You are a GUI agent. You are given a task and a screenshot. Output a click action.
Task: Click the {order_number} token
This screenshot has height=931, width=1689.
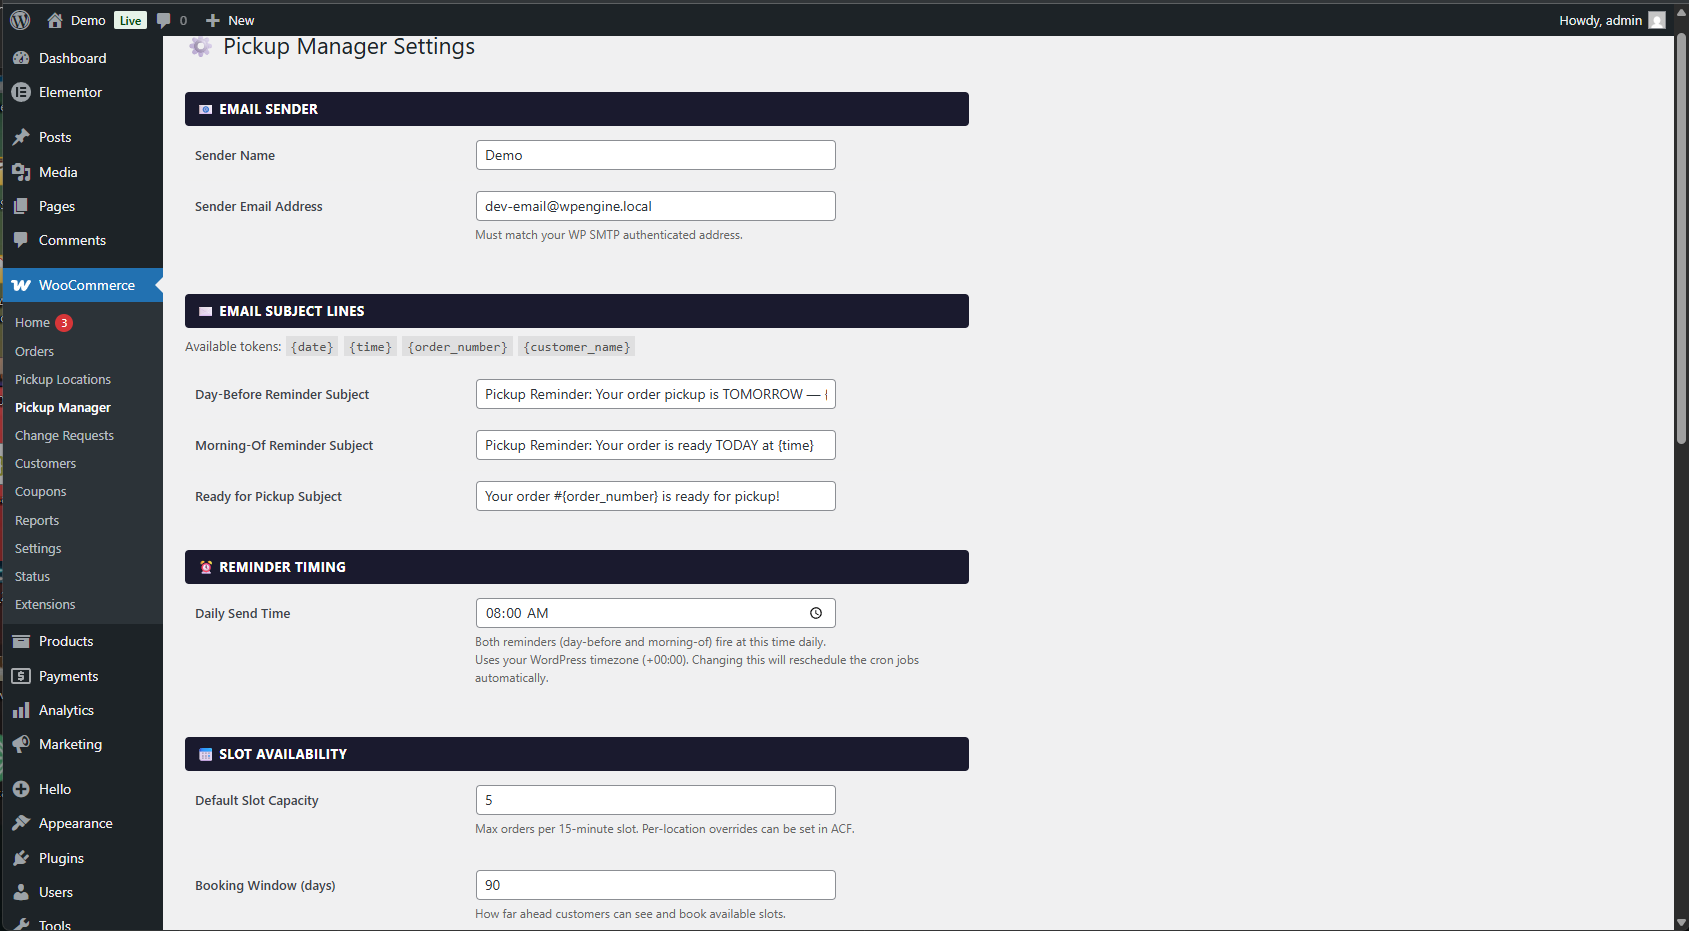pos(458,347)
